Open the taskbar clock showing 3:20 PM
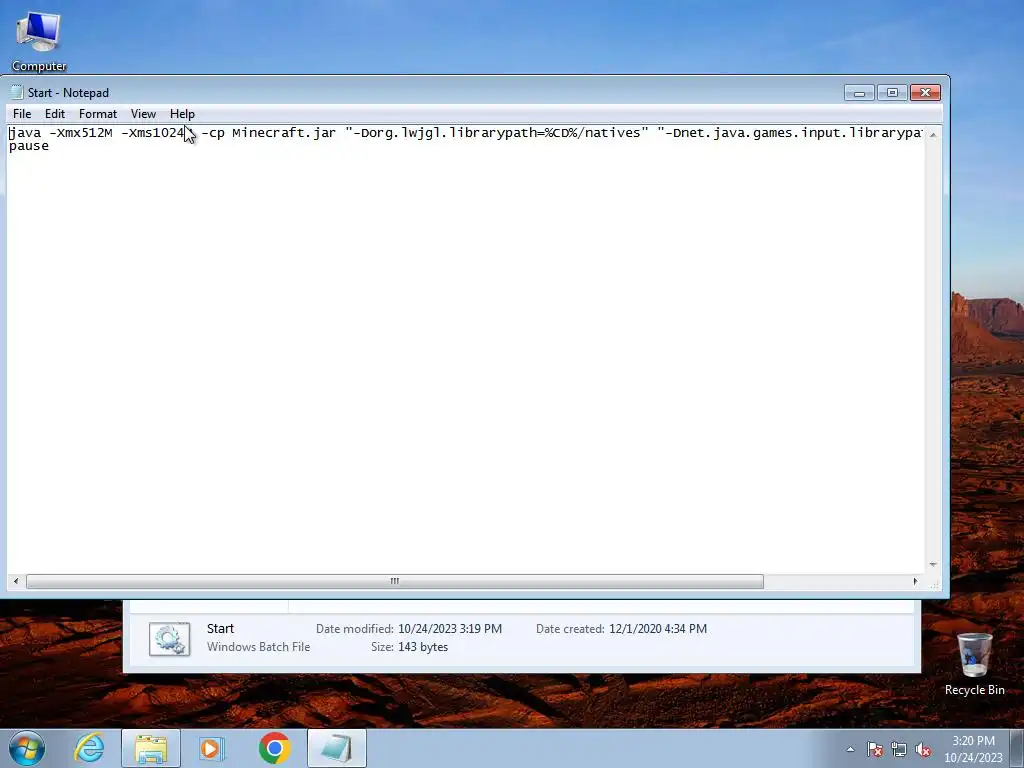1024x768 pixels. tap(973, 749)
